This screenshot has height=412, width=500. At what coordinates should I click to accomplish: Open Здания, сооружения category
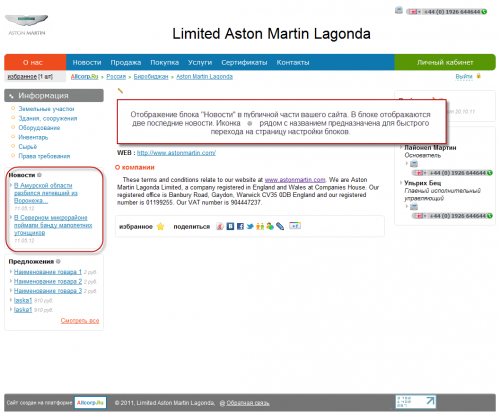(x=48, y=118)
